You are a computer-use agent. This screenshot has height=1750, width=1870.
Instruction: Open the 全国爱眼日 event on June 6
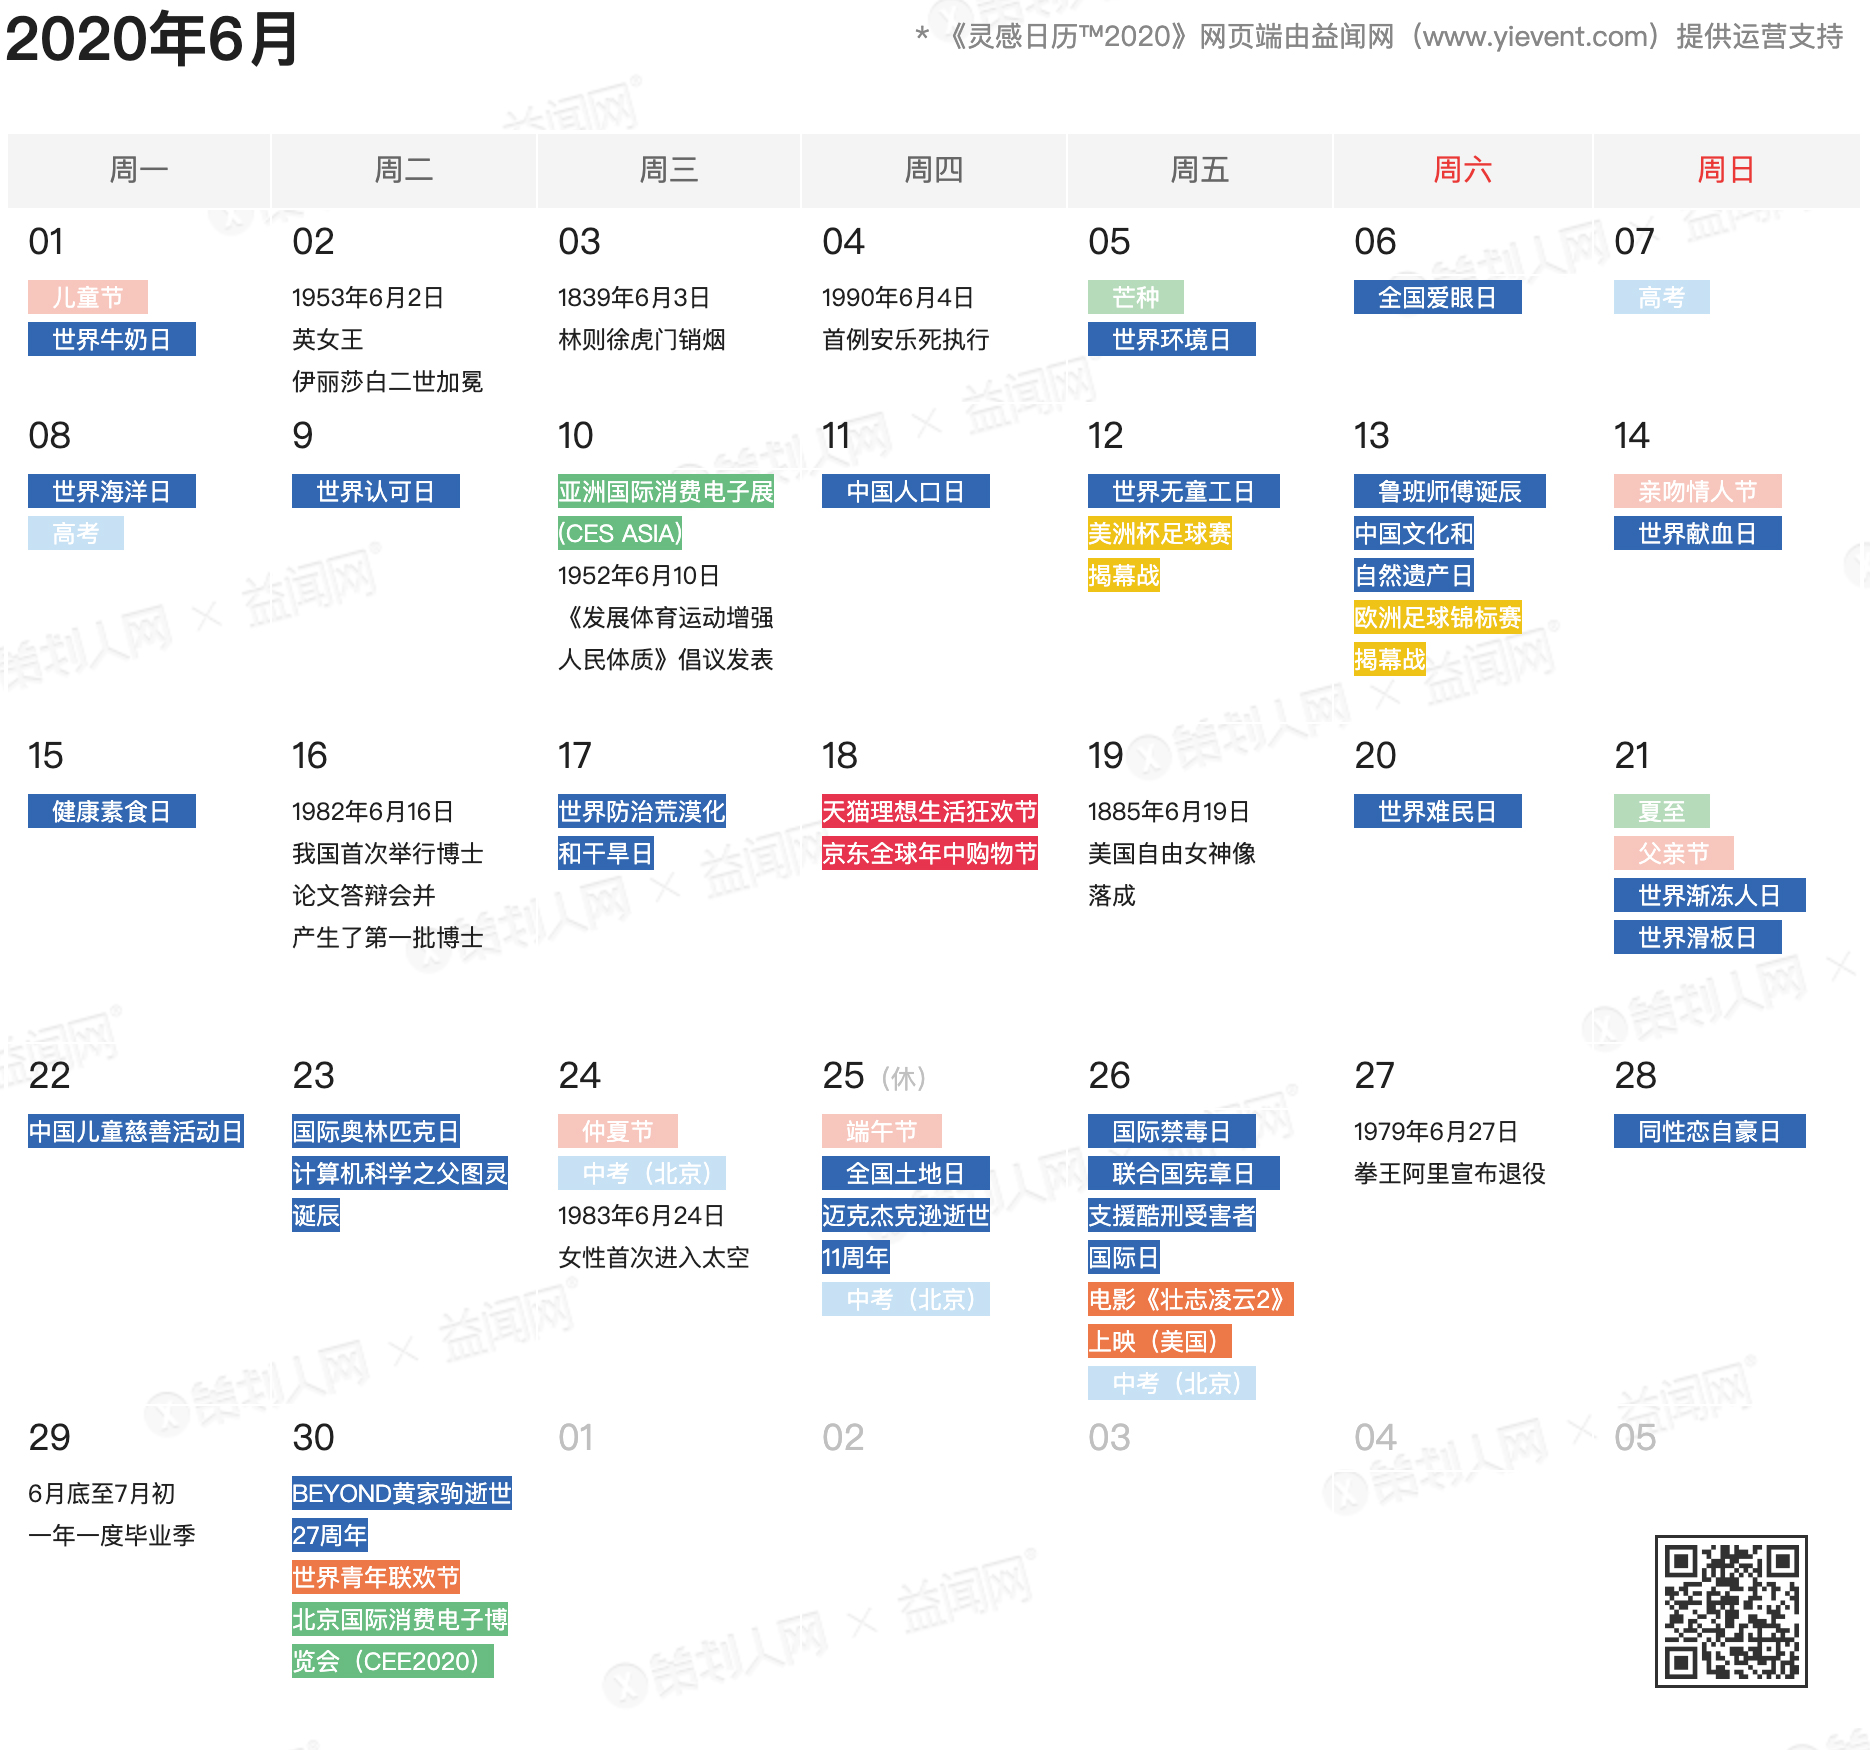pyautogui.click(x=1438, y=297)
